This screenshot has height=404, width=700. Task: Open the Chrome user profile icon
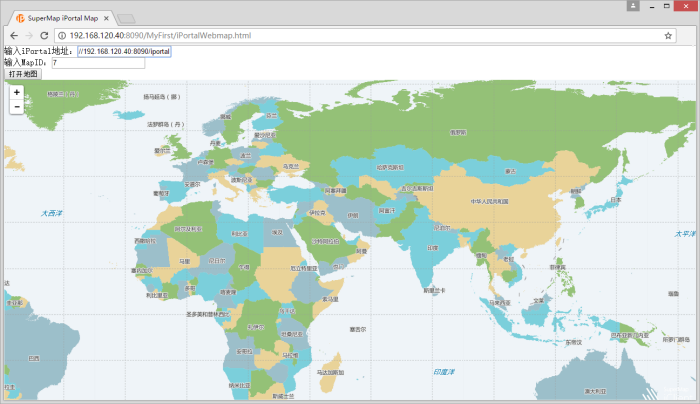[x=634, y=6]
